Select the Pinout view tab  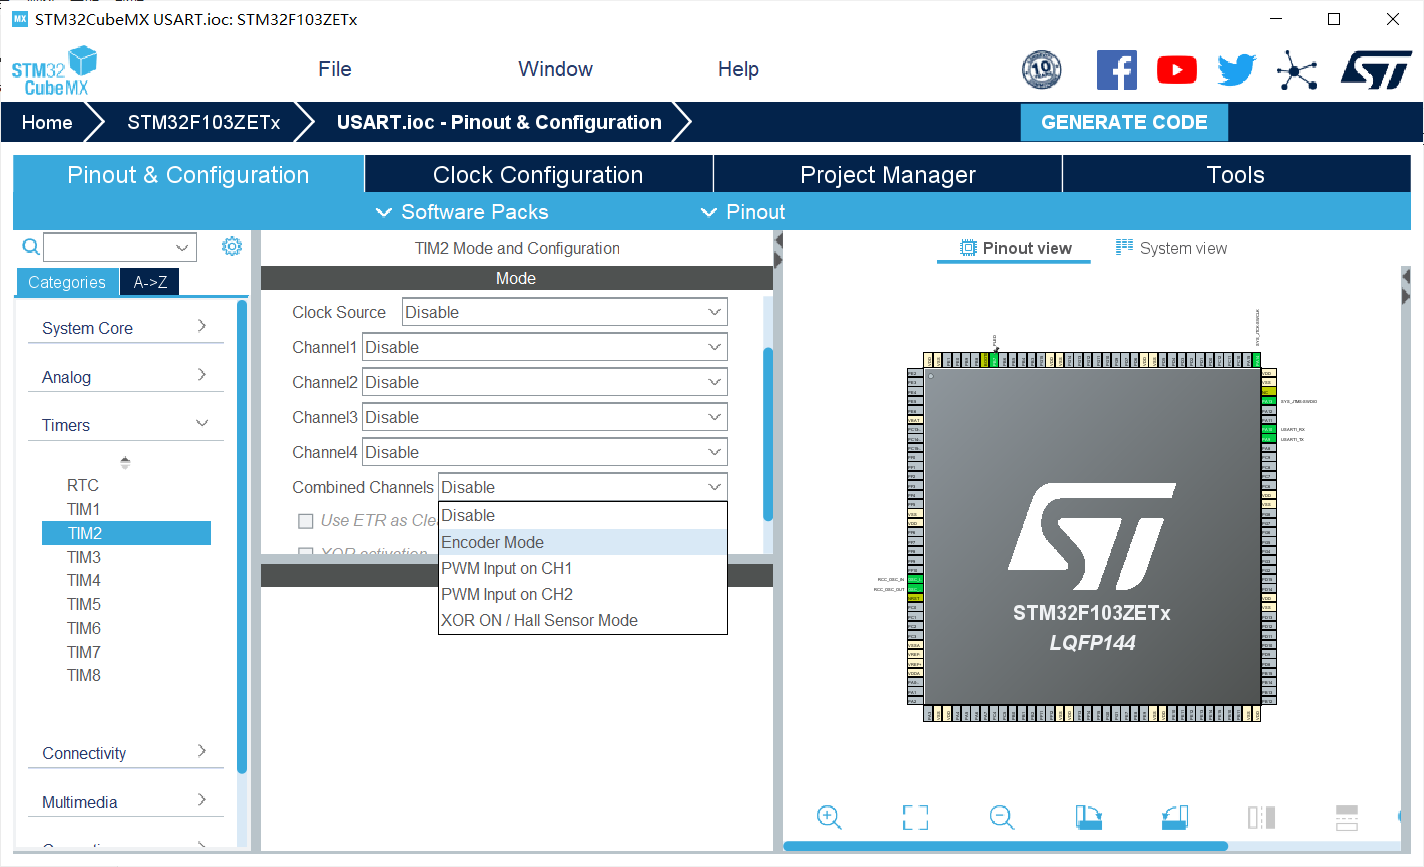click(x=1015, y=248)
